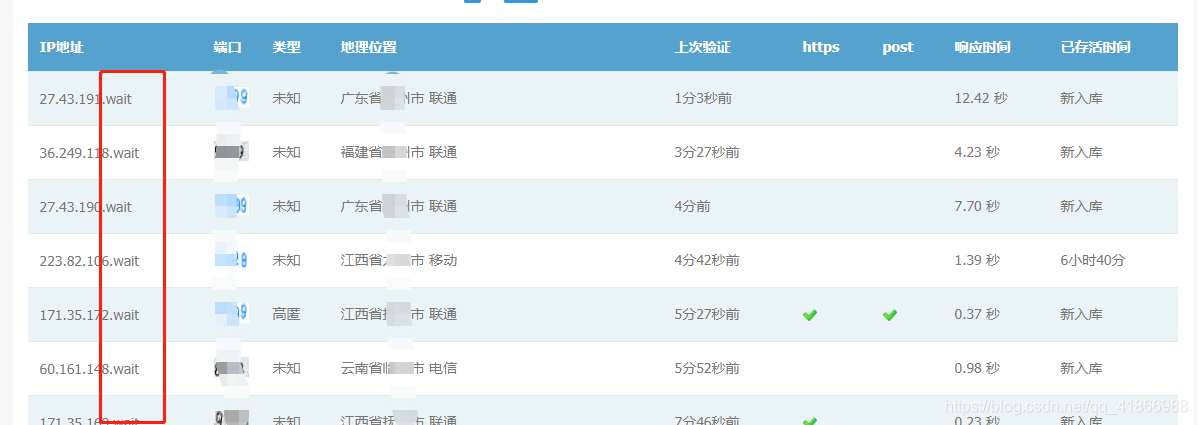This screenshot has width=1198, height=425.
Task: Select the IP address 60.161.148.wait
Action: (x=89, y=368)
